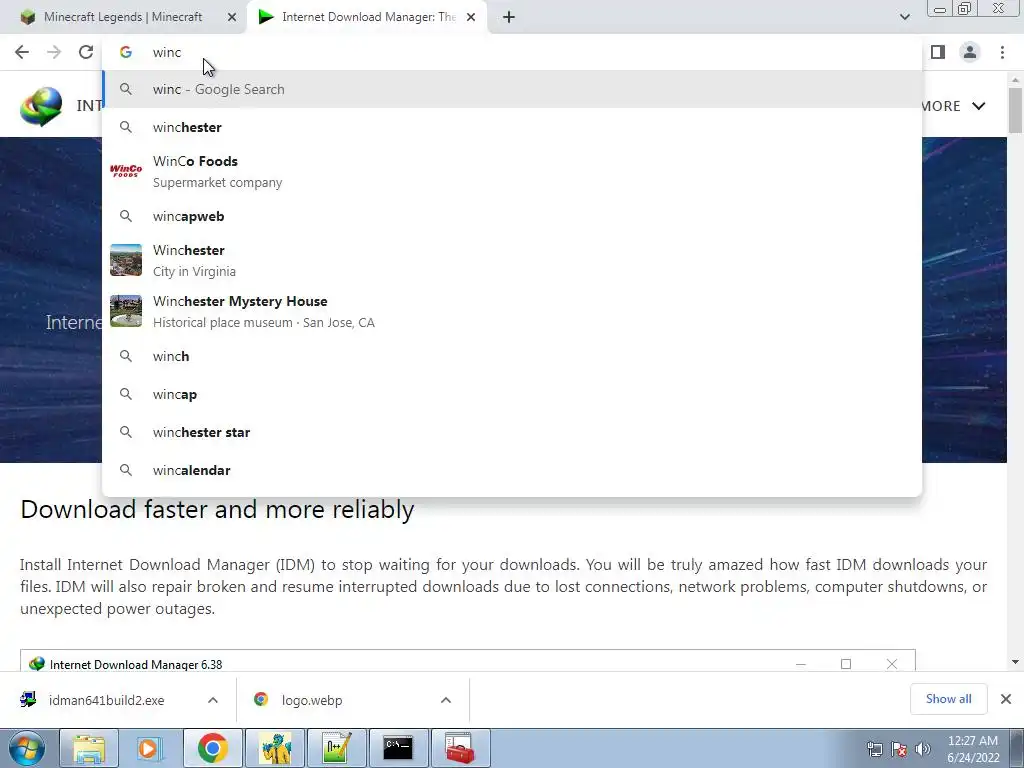This screenshot has width=1024, height=768.
Task: Select the first 'winchester' suggestion
Action: [512, 127]
